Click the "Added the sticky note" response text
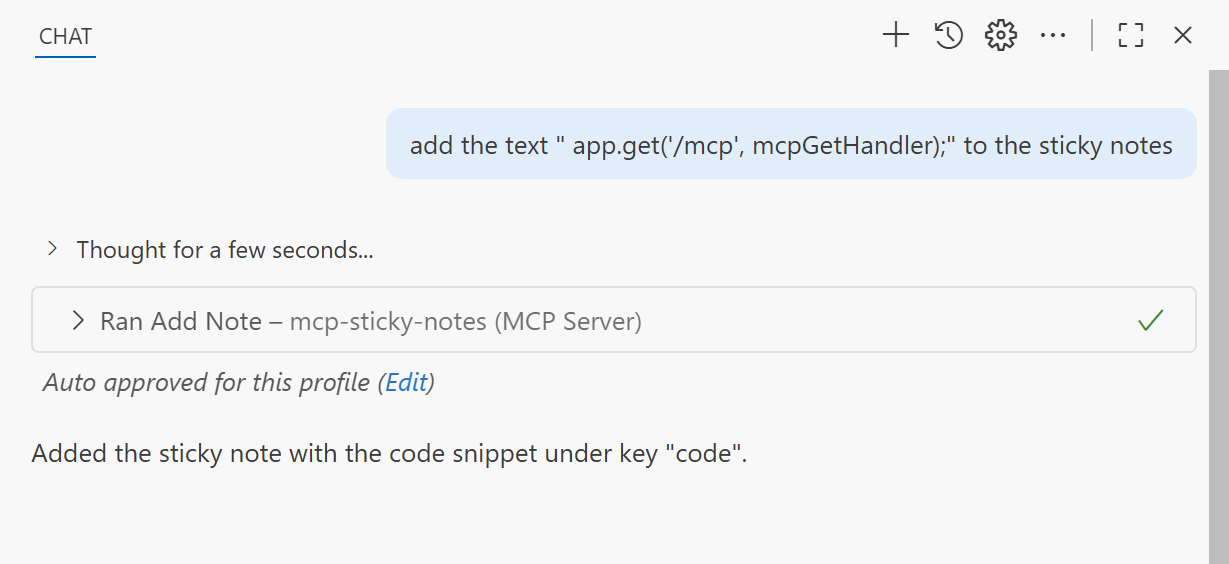The width and height of the screenshot is (1229, 564). 389,453
